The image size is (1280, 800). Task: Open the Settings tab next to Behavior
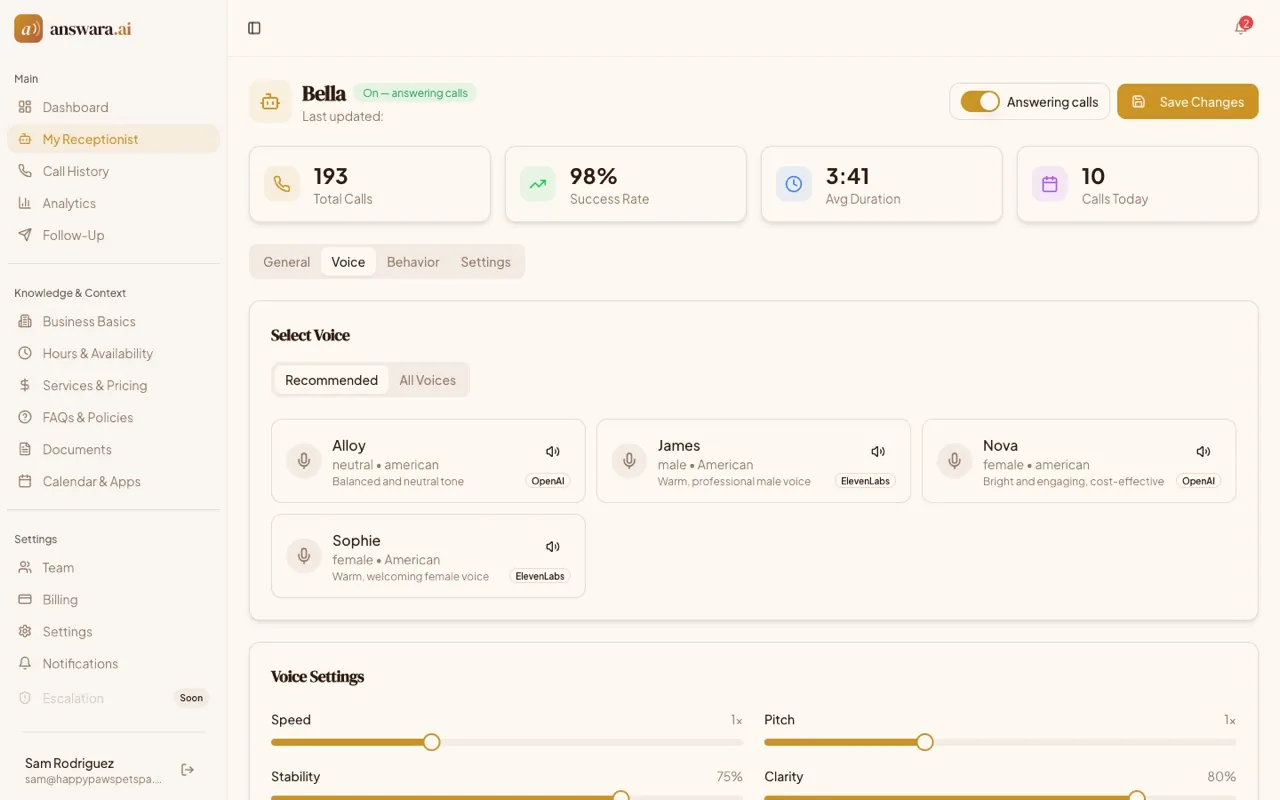[486, 262]
